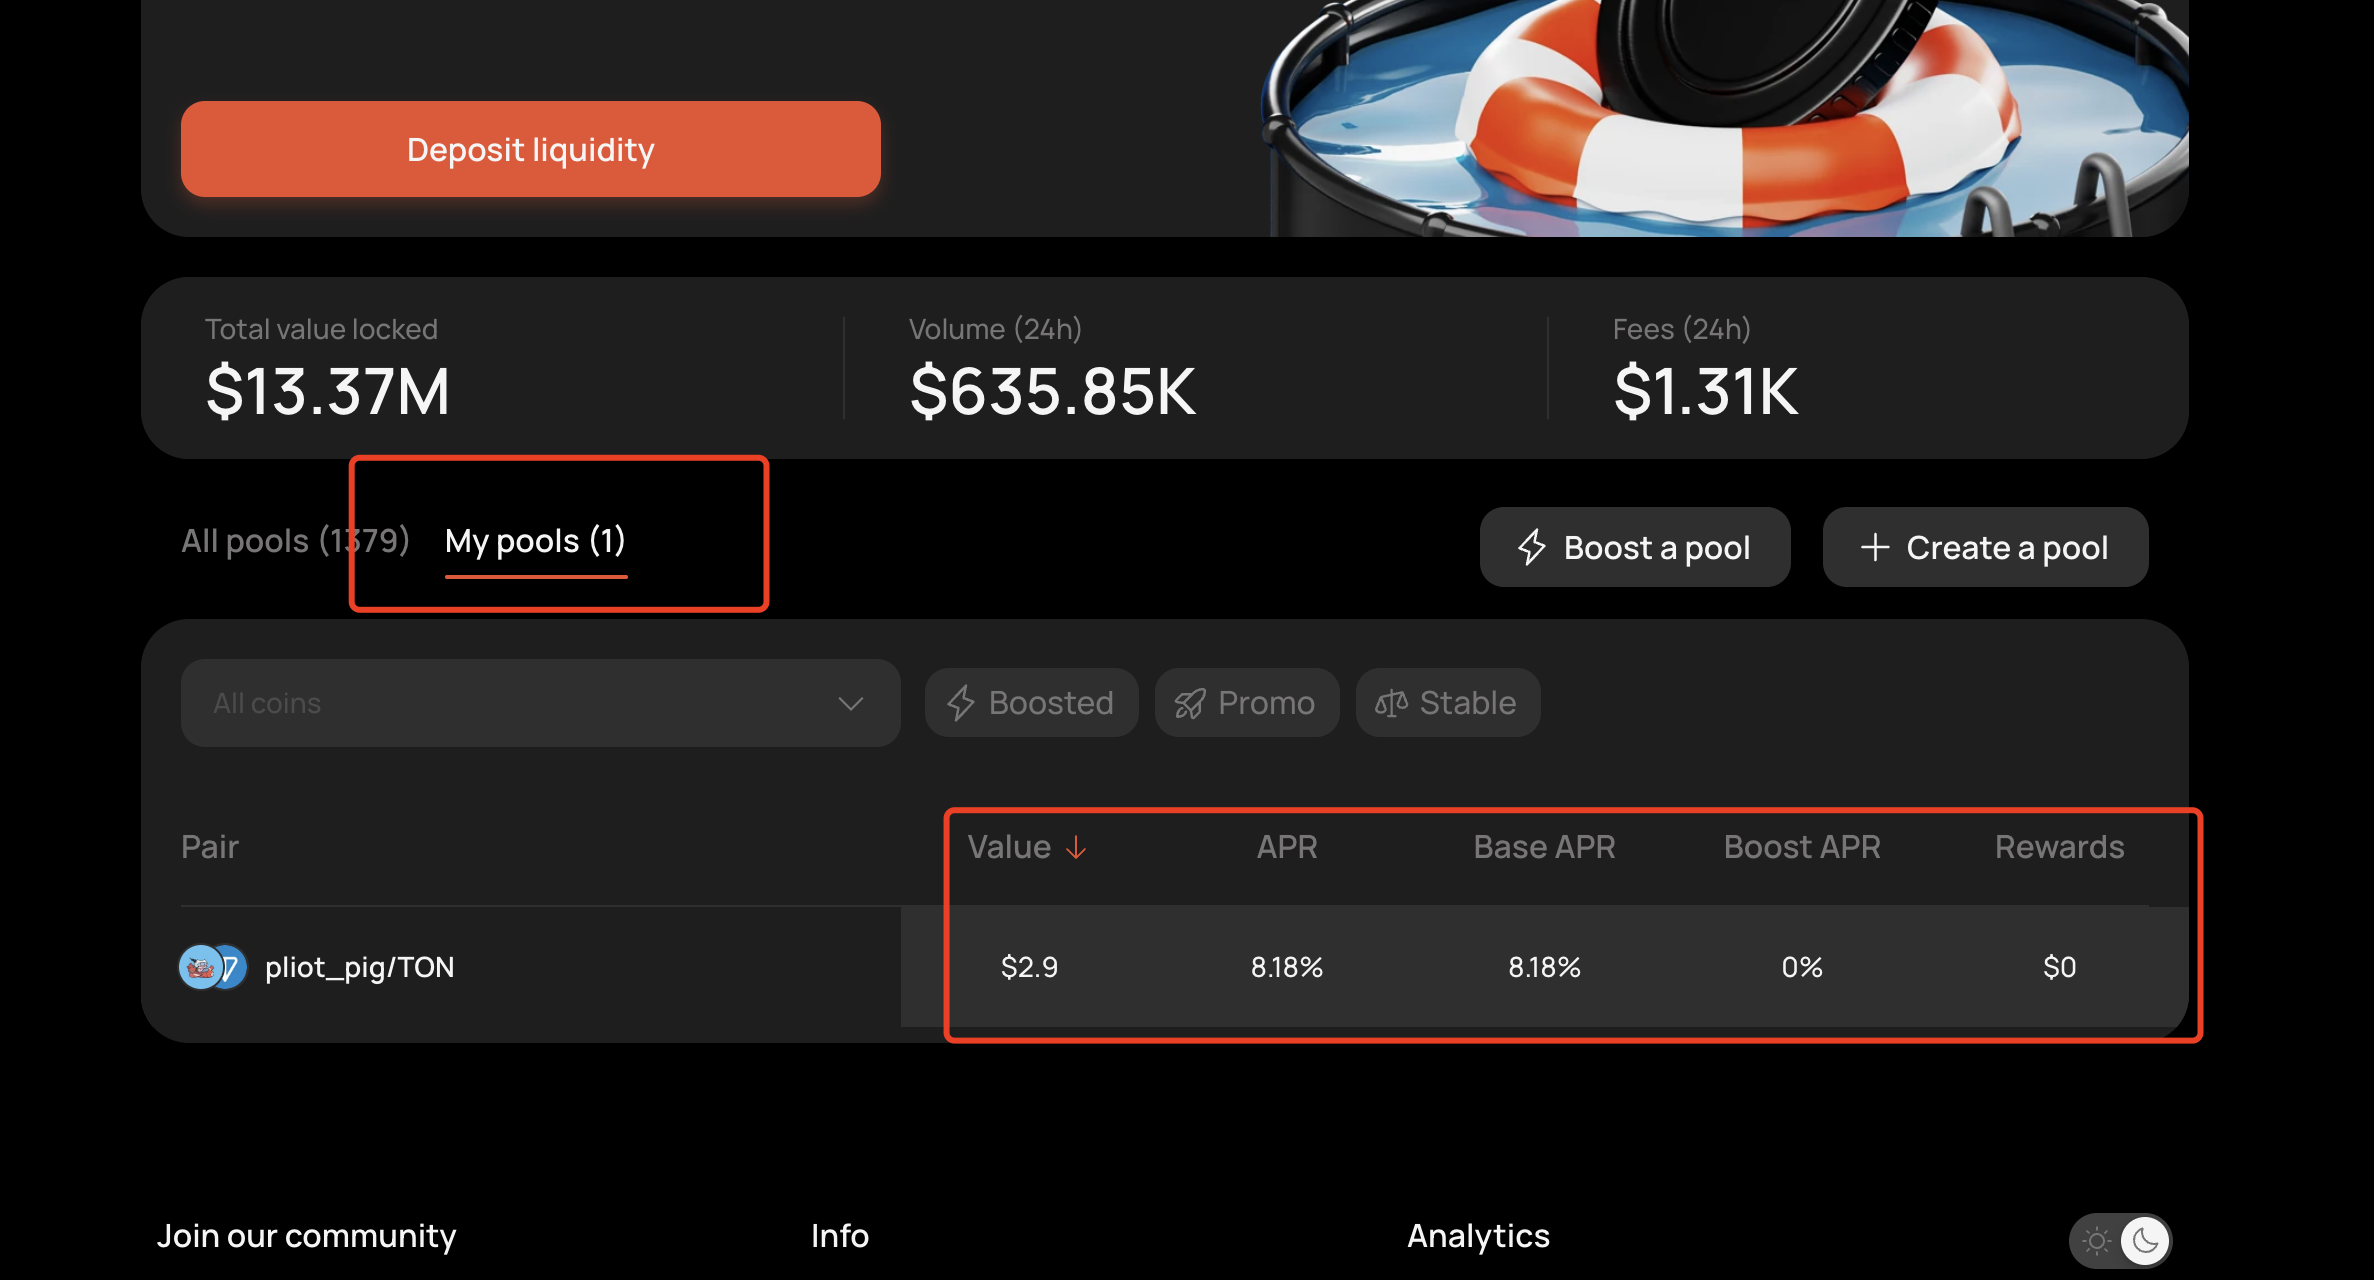Toggle the Stable pools filter
This screenshot has width=2374, height=1280.
tap(1447, 703)
